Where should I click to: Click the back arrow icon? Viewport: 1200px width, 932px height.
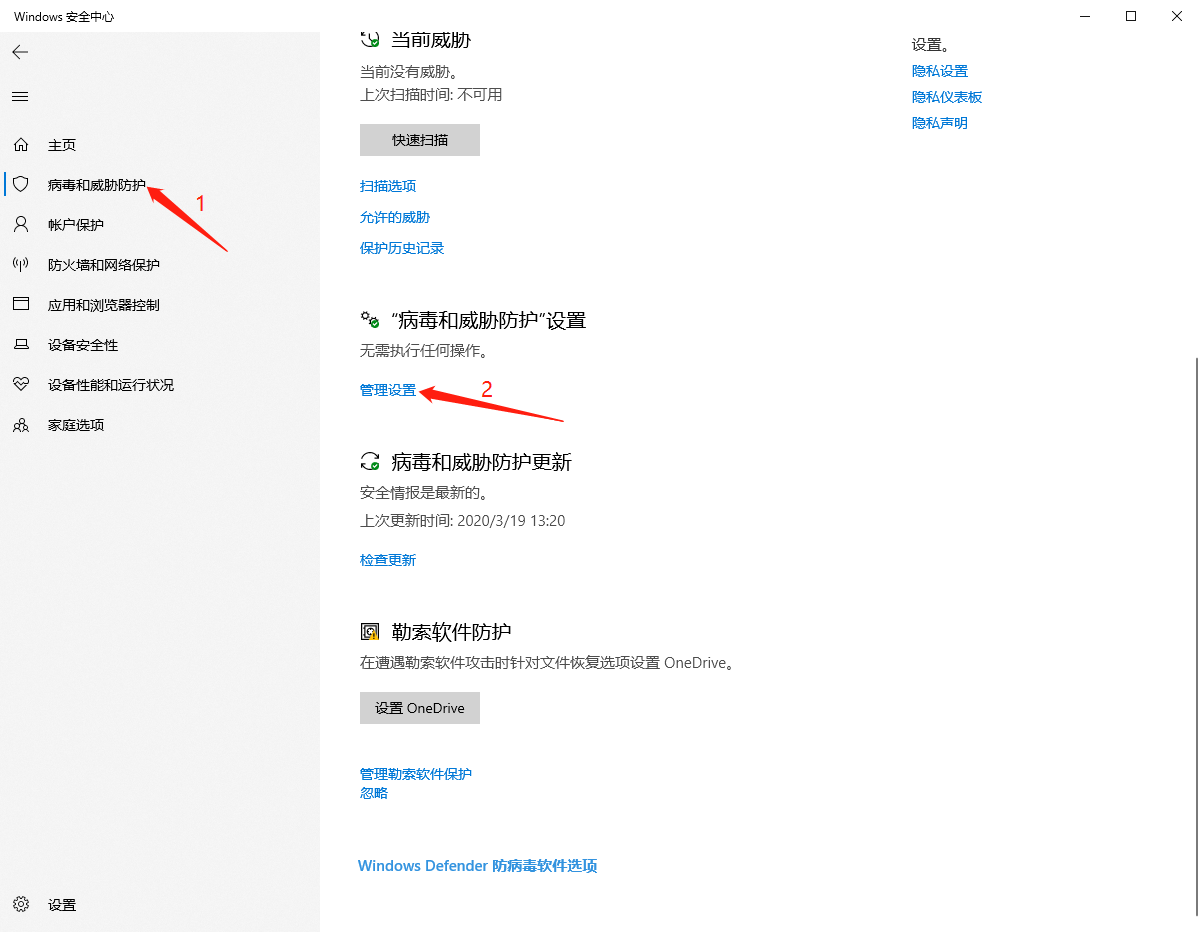tap(20, 52)
